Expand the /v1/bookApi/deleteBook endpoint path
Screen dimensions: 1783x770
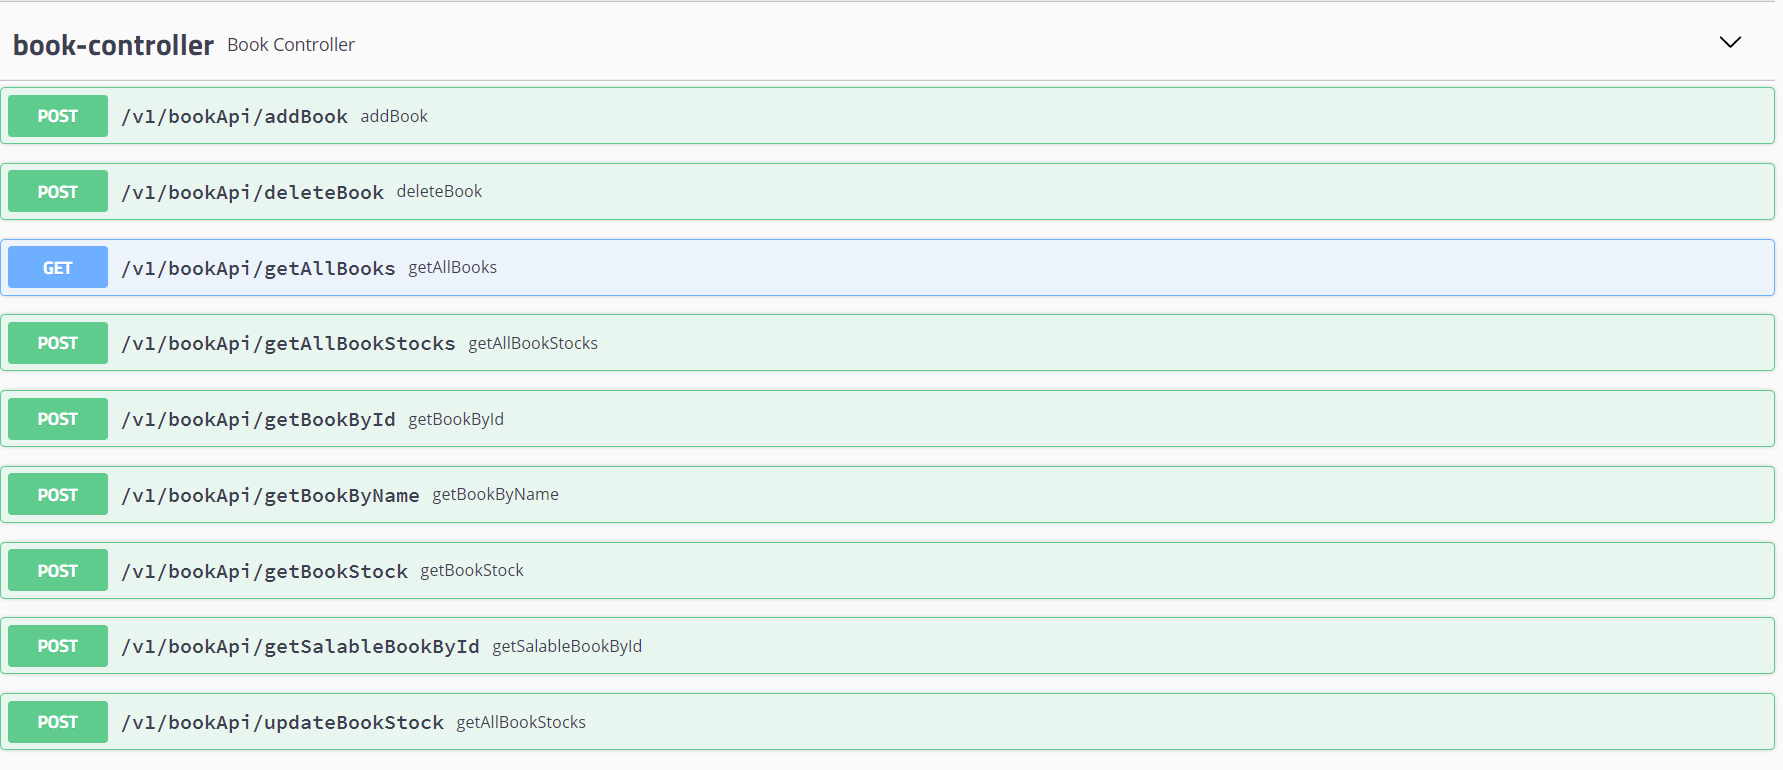(x=253, y=192)
